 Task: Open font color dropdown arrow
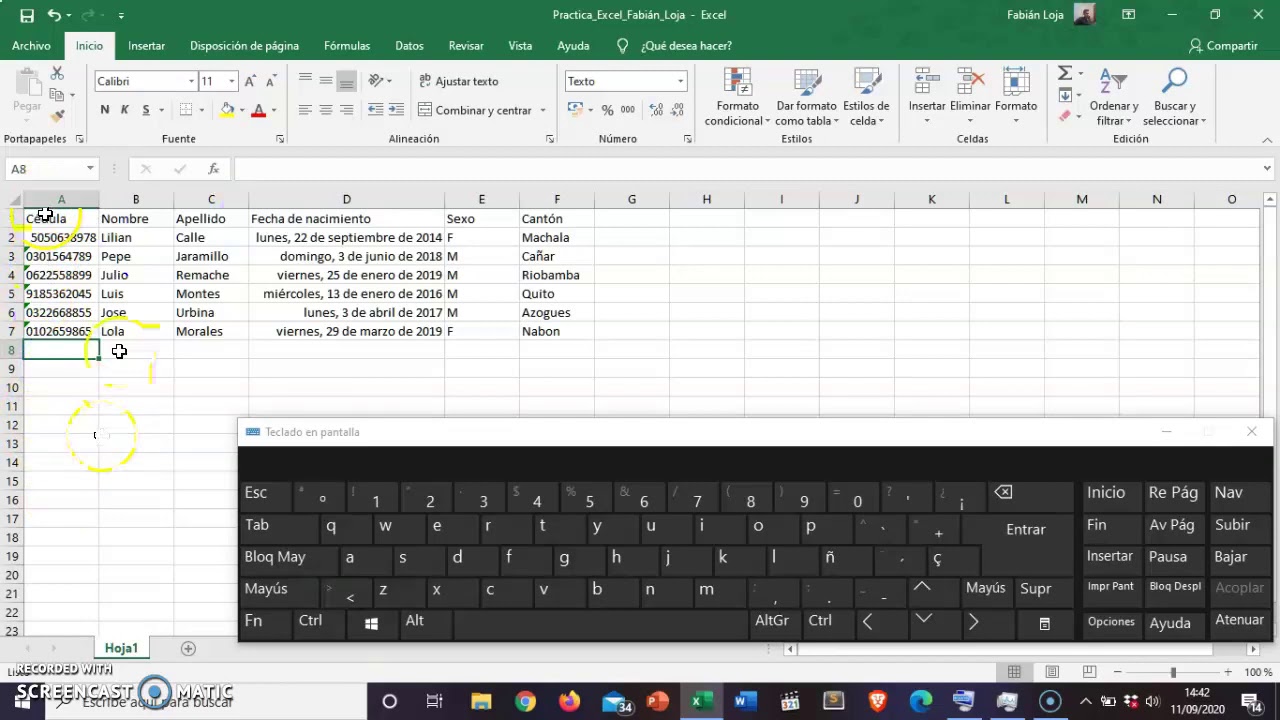coord(274,110)
